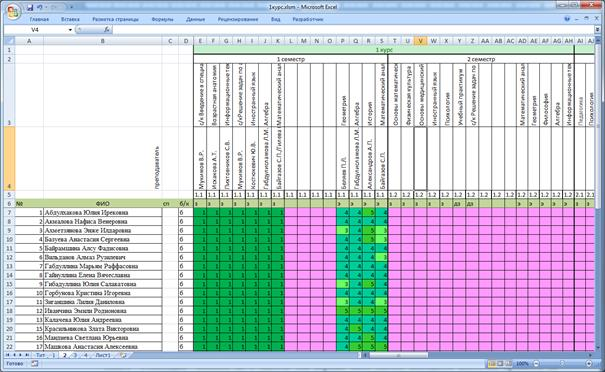Click the macro record icon in status bar
This screenshot has height=372, width=605.
(x=35, y=364)
